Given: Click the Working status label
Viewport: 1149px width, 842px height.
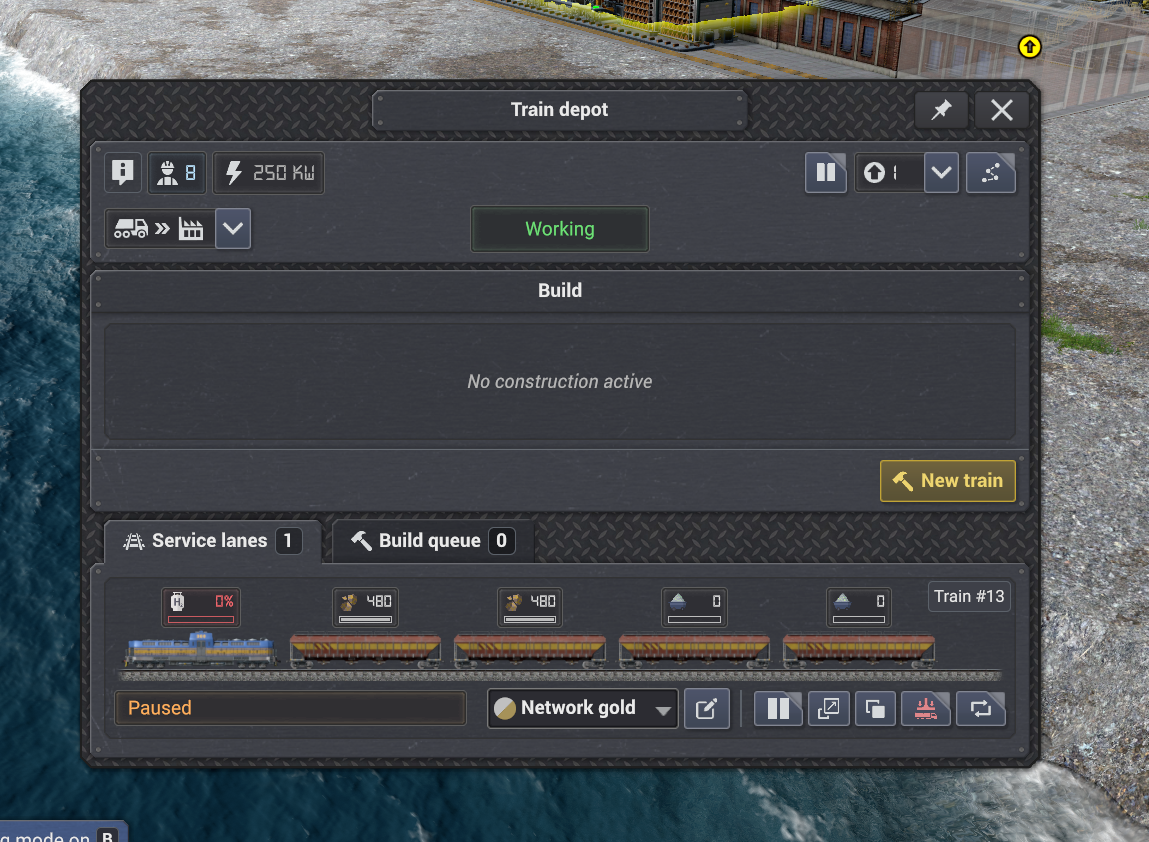Looking at the screenshot, I should click(x=560, y=229).
